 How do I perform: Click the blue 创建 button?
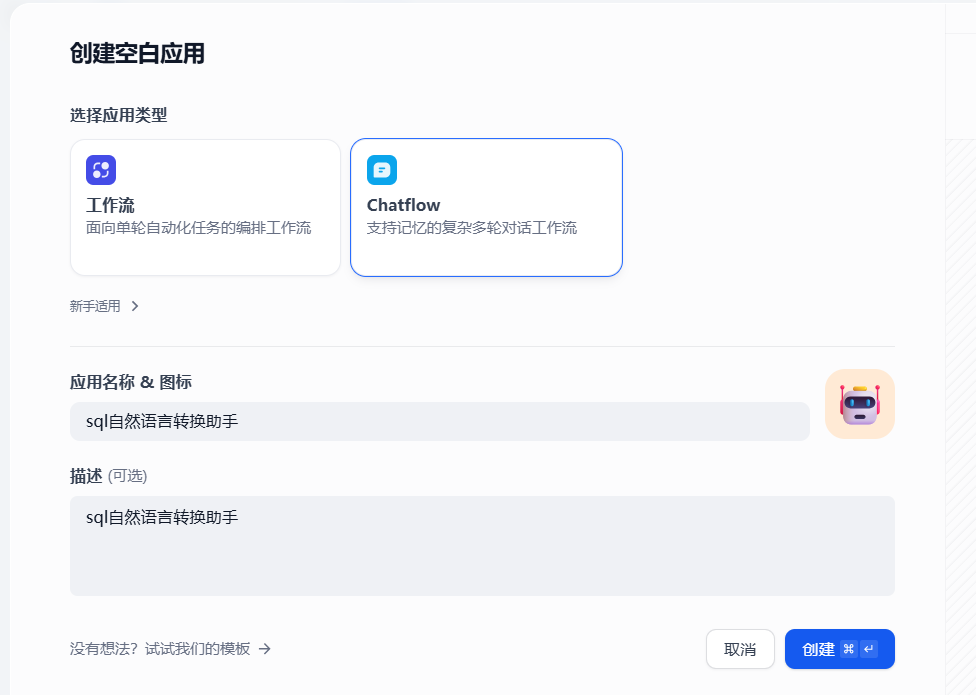[840, 649]
